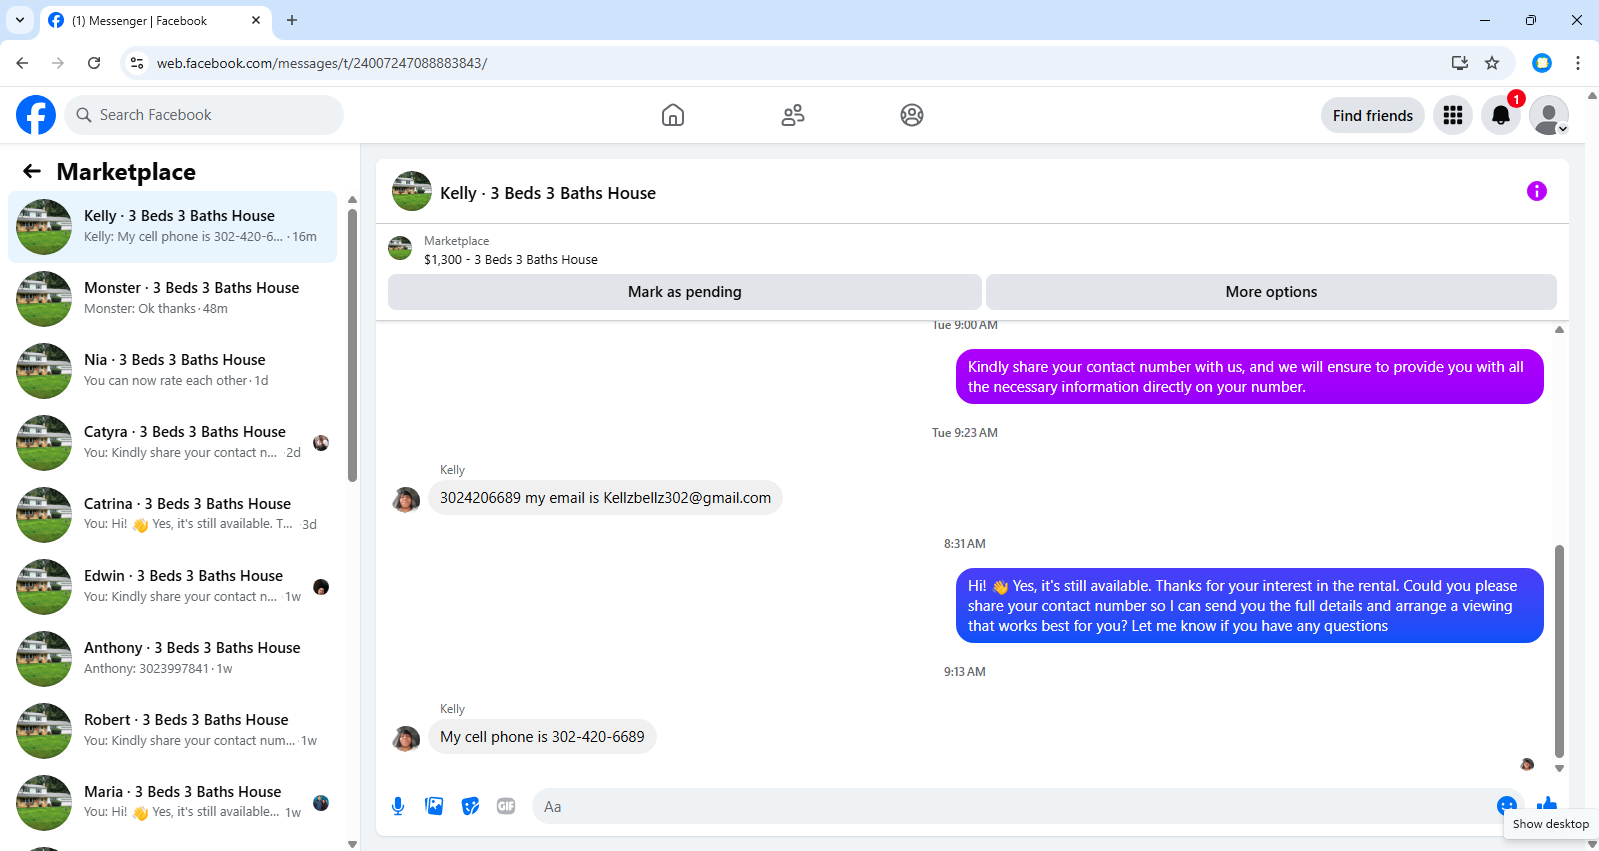Open the browser extension icon
The width and height of the screenshot is (1599, 851).
(1542, 63)
